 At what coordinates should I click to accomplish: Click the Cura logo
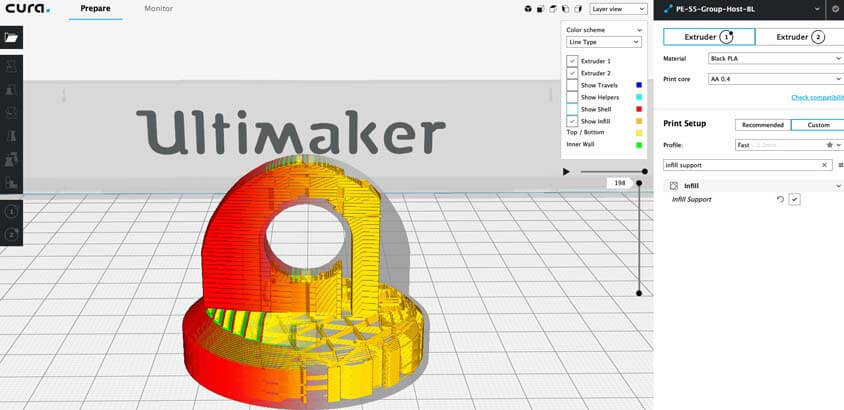click(28, 9)
